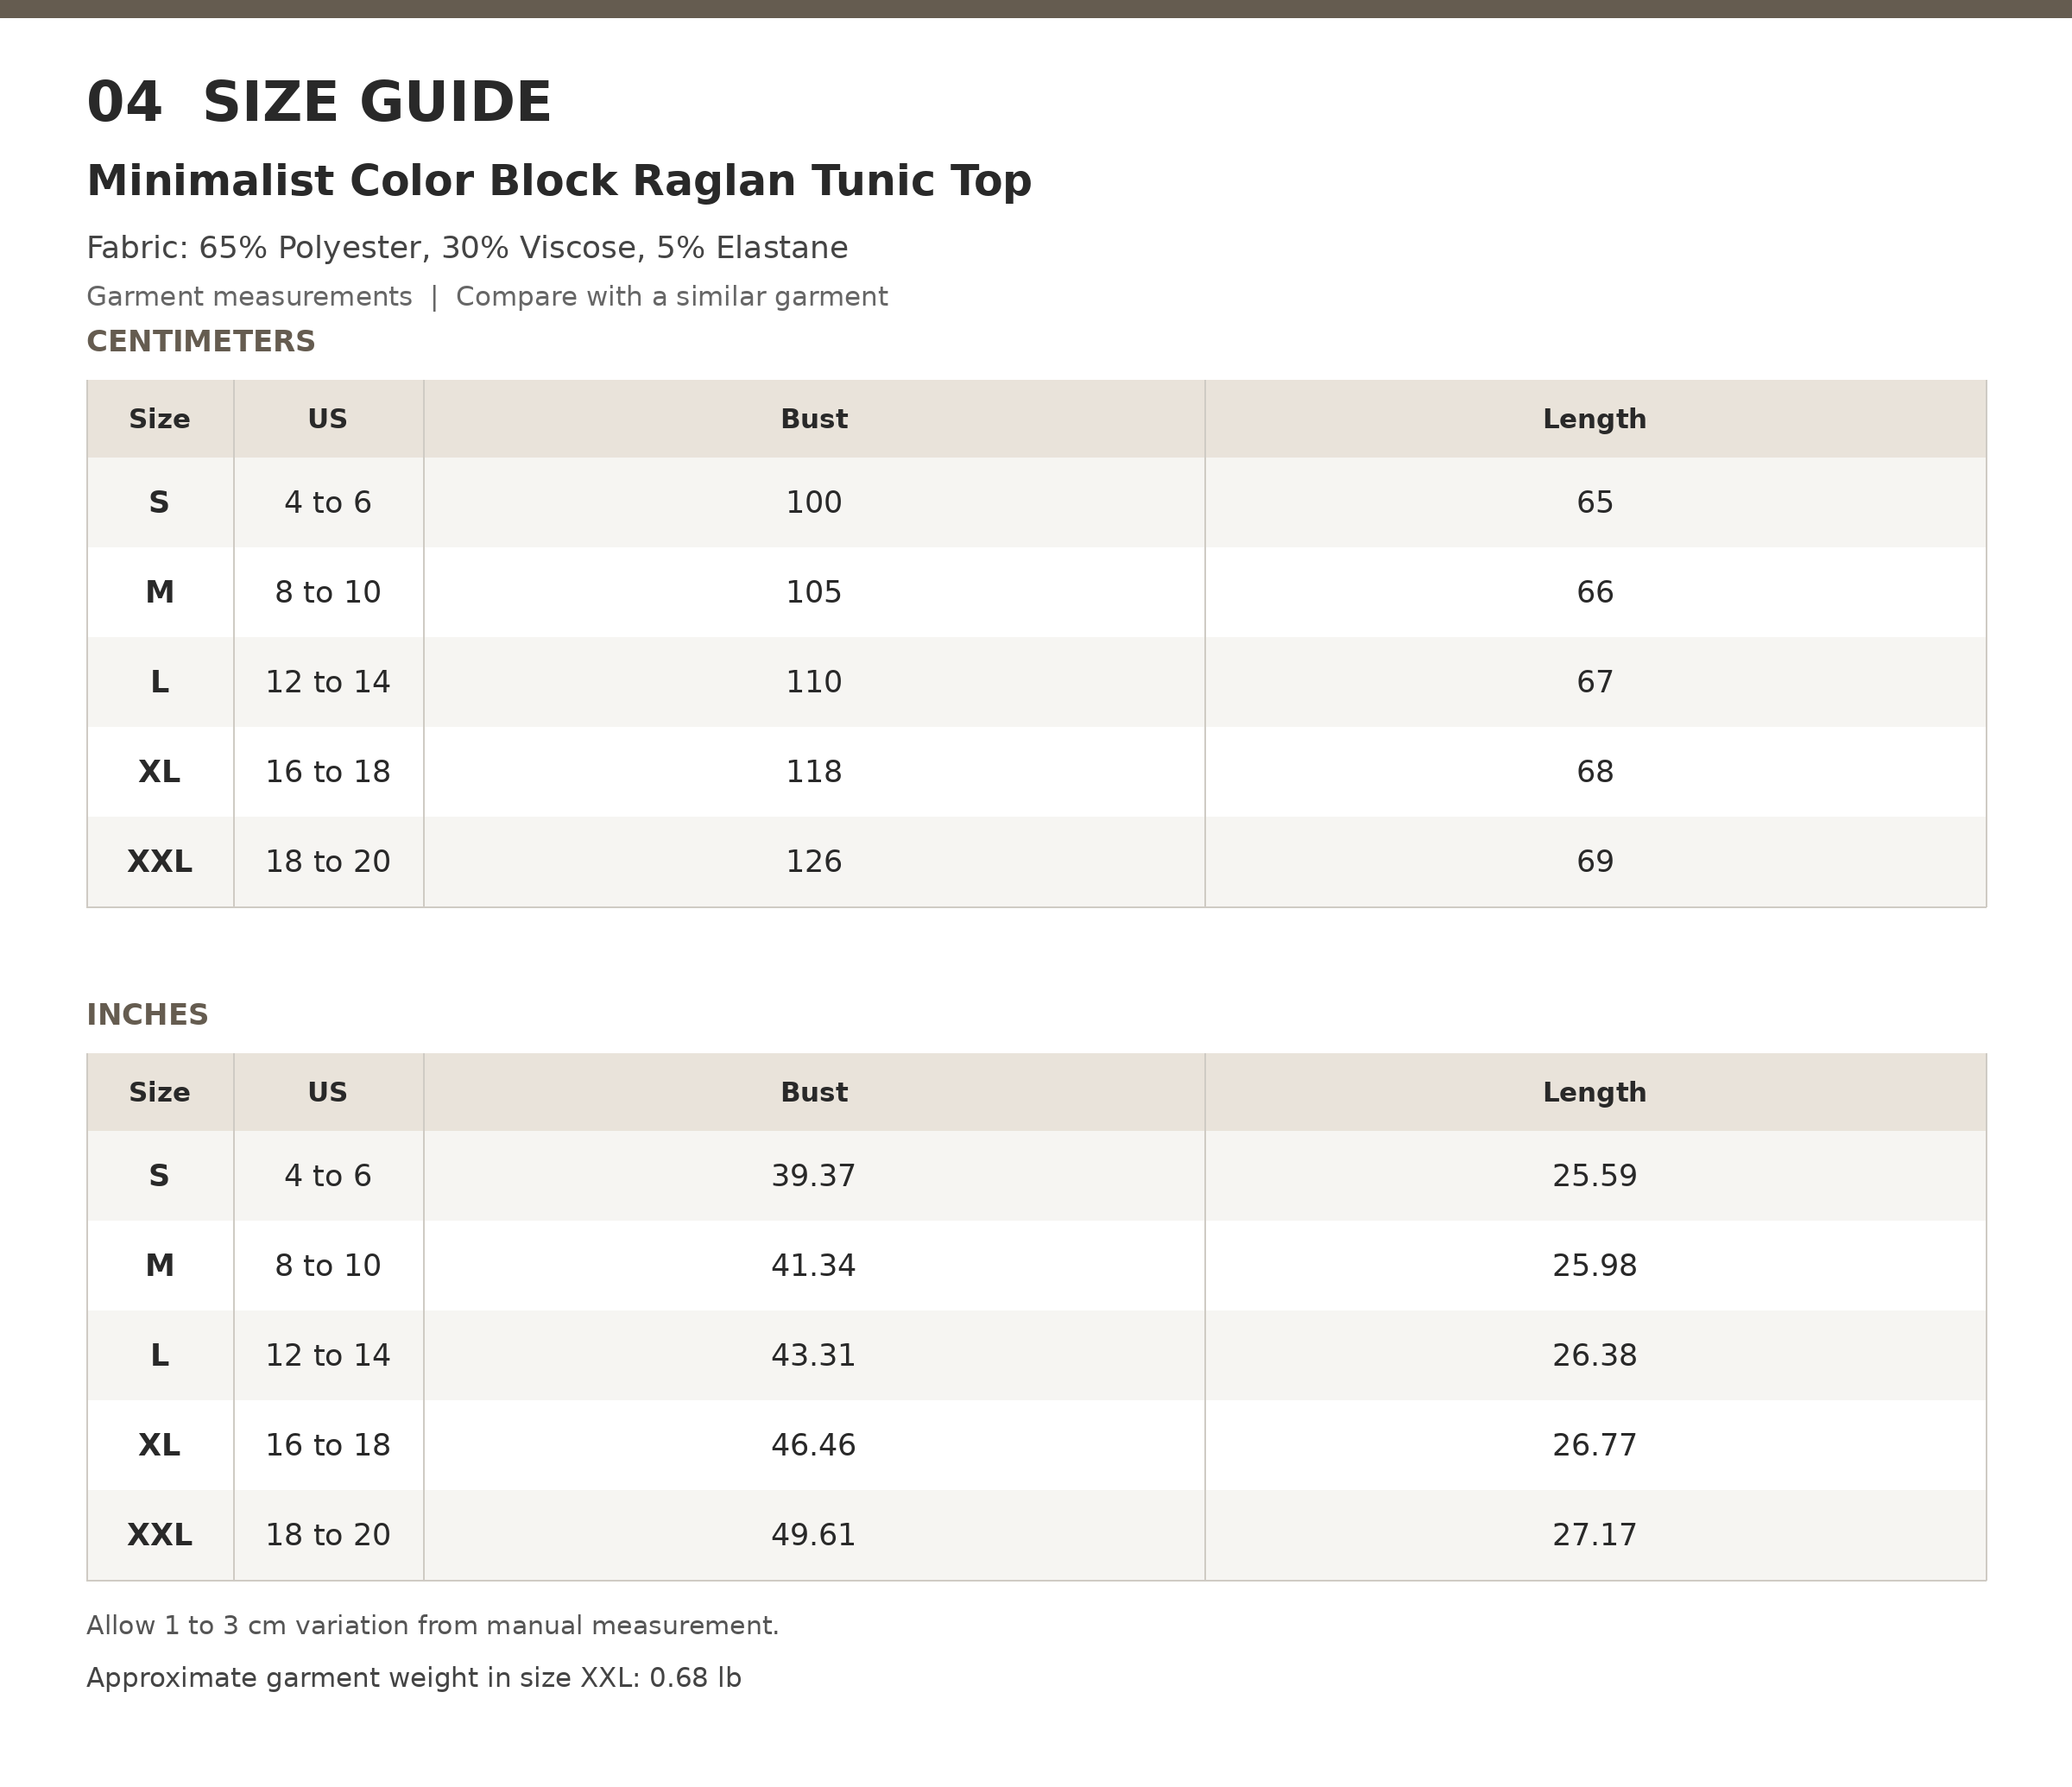2072x1787 pixels.
Task: Select bust value 39.37
Action: coord(814,1175)
